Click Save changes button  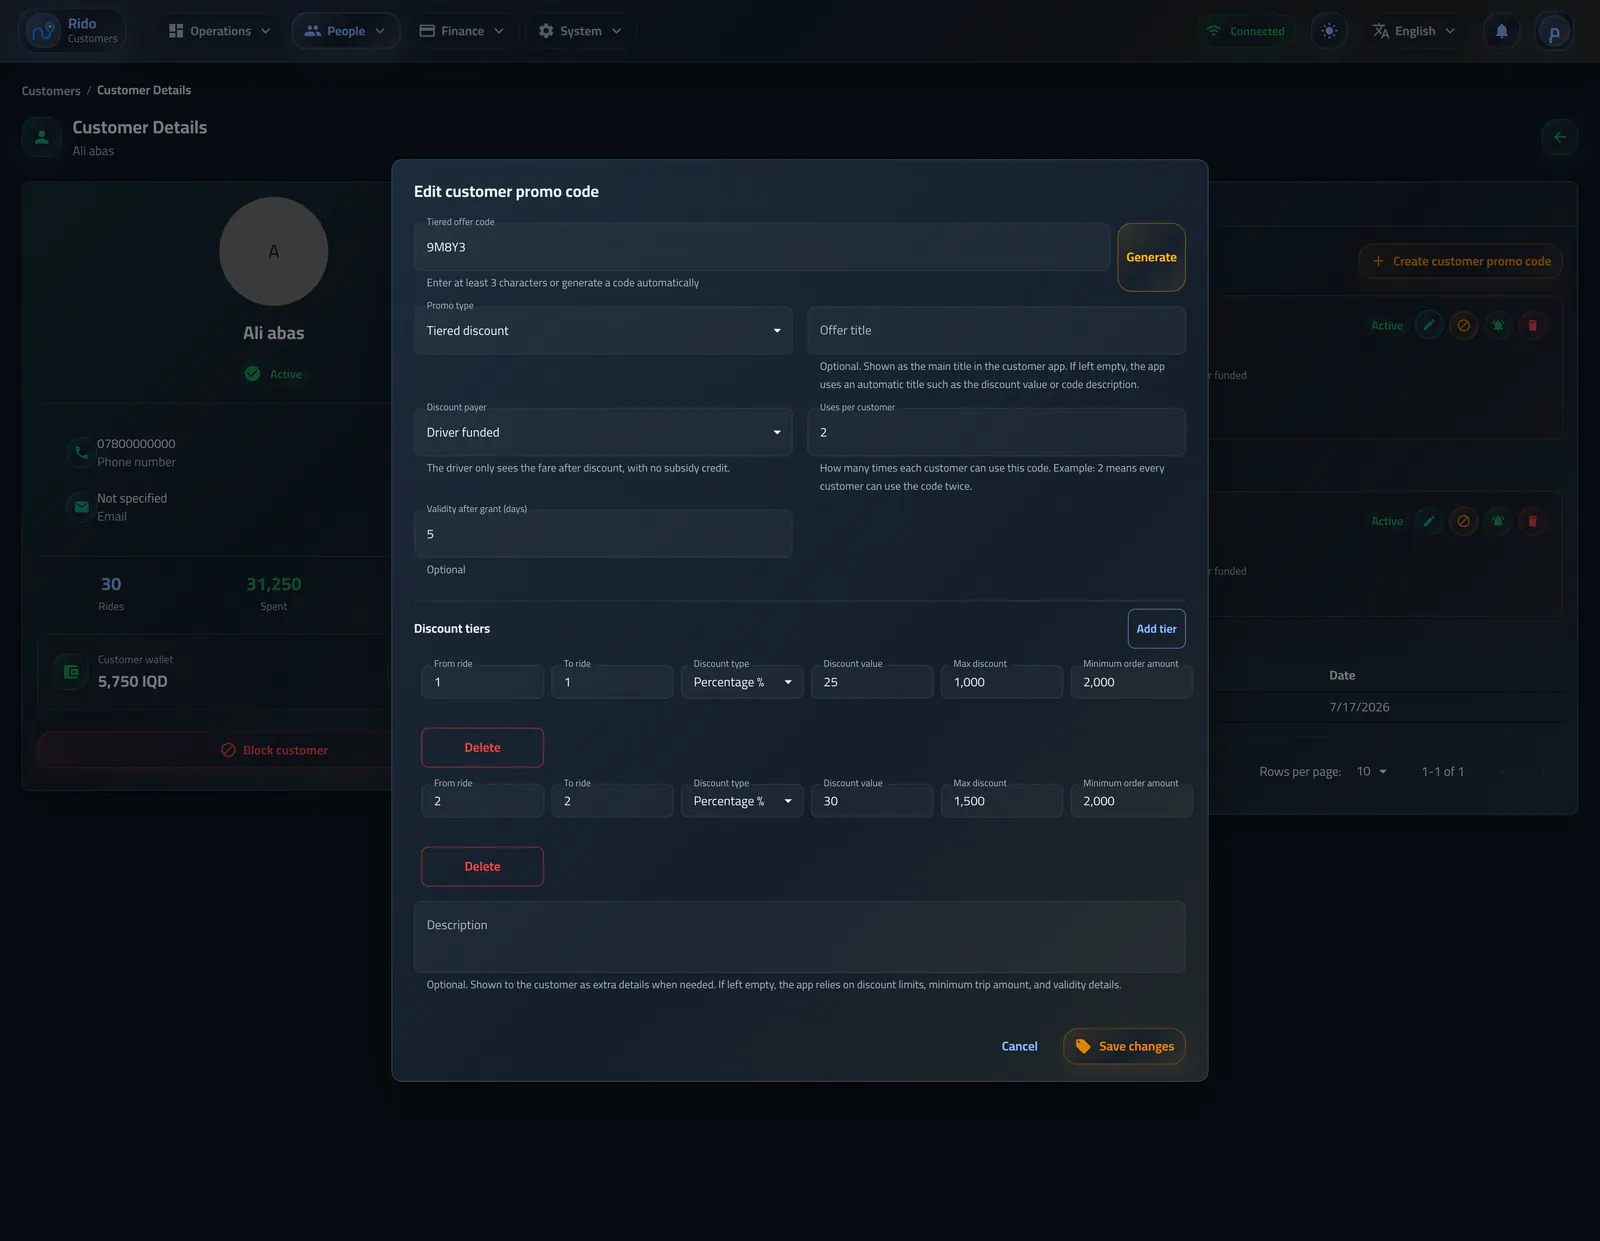coord(1124,1046)
